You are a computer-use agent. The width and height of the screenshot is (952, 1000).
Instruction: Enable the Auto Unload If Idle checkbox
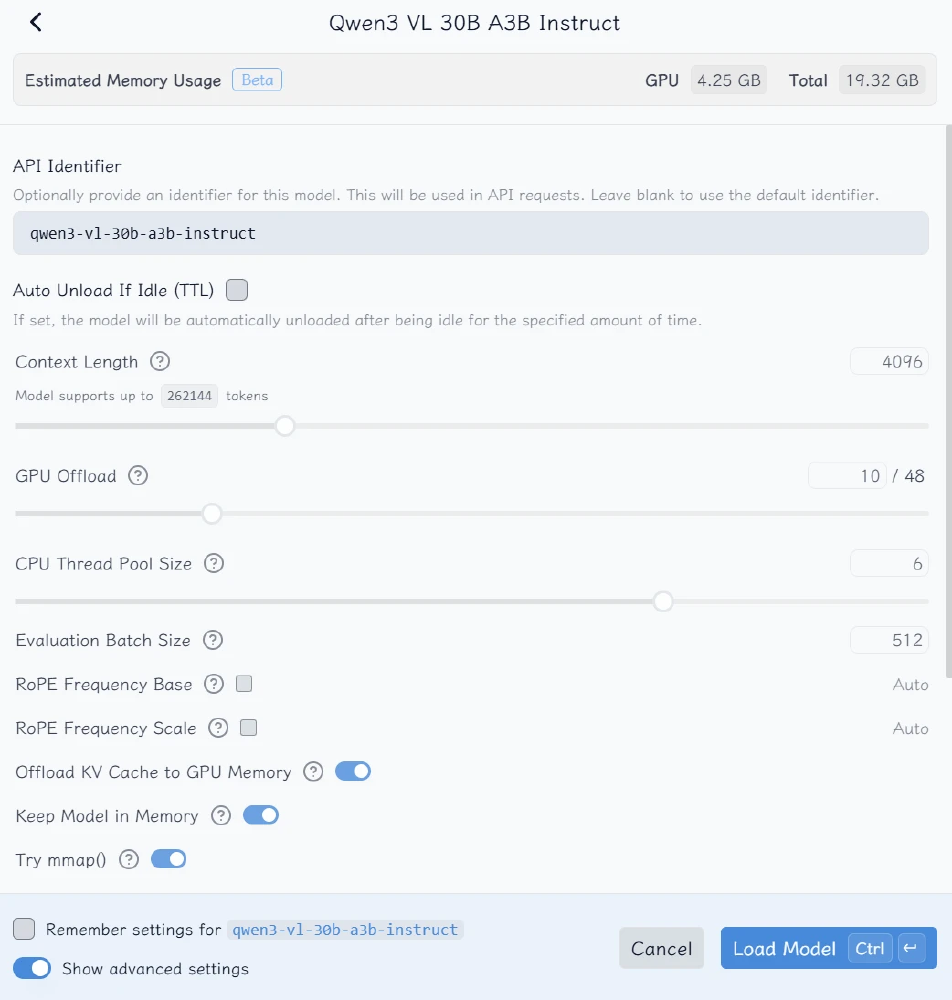tap(237, 290)
